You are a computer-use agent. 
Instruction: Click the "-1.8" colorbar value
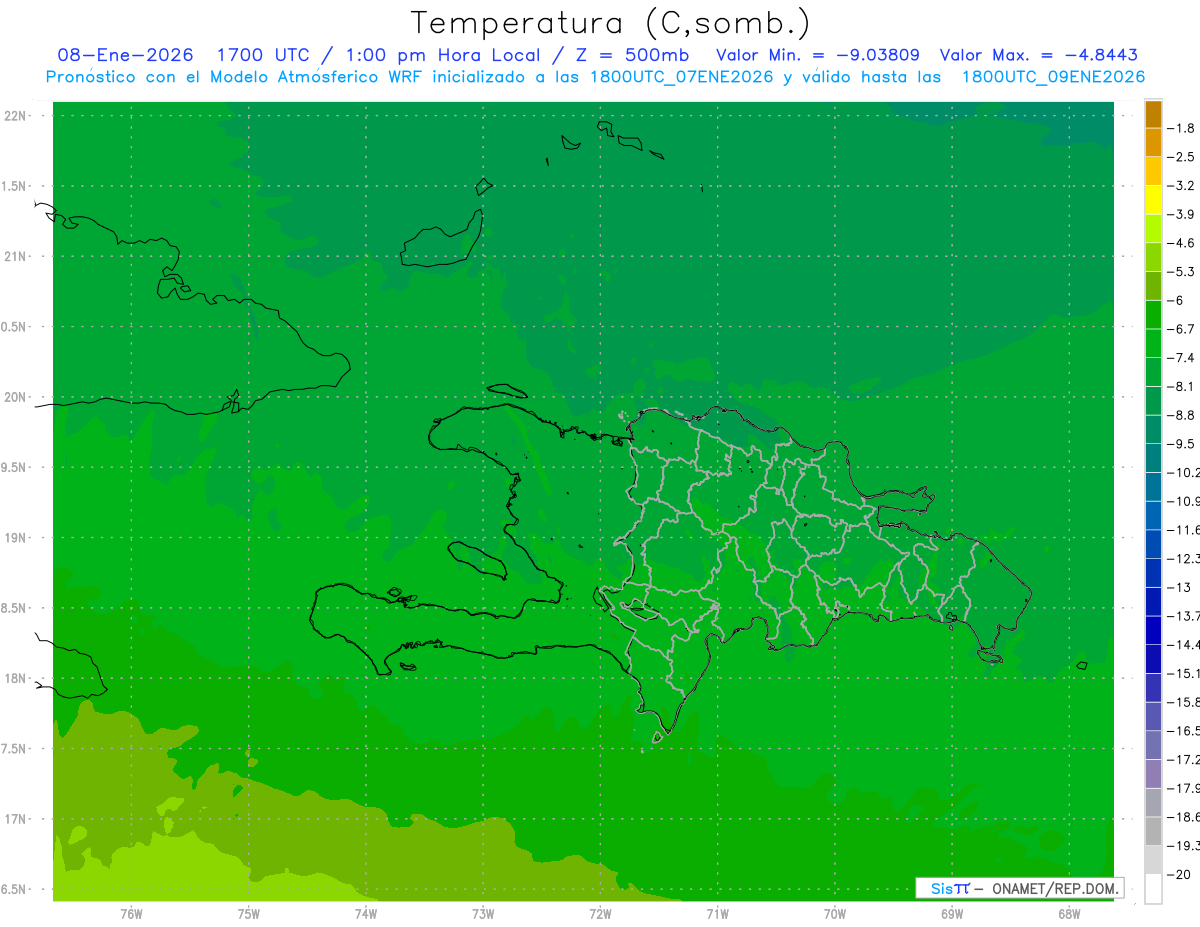tap(1182, 128)
